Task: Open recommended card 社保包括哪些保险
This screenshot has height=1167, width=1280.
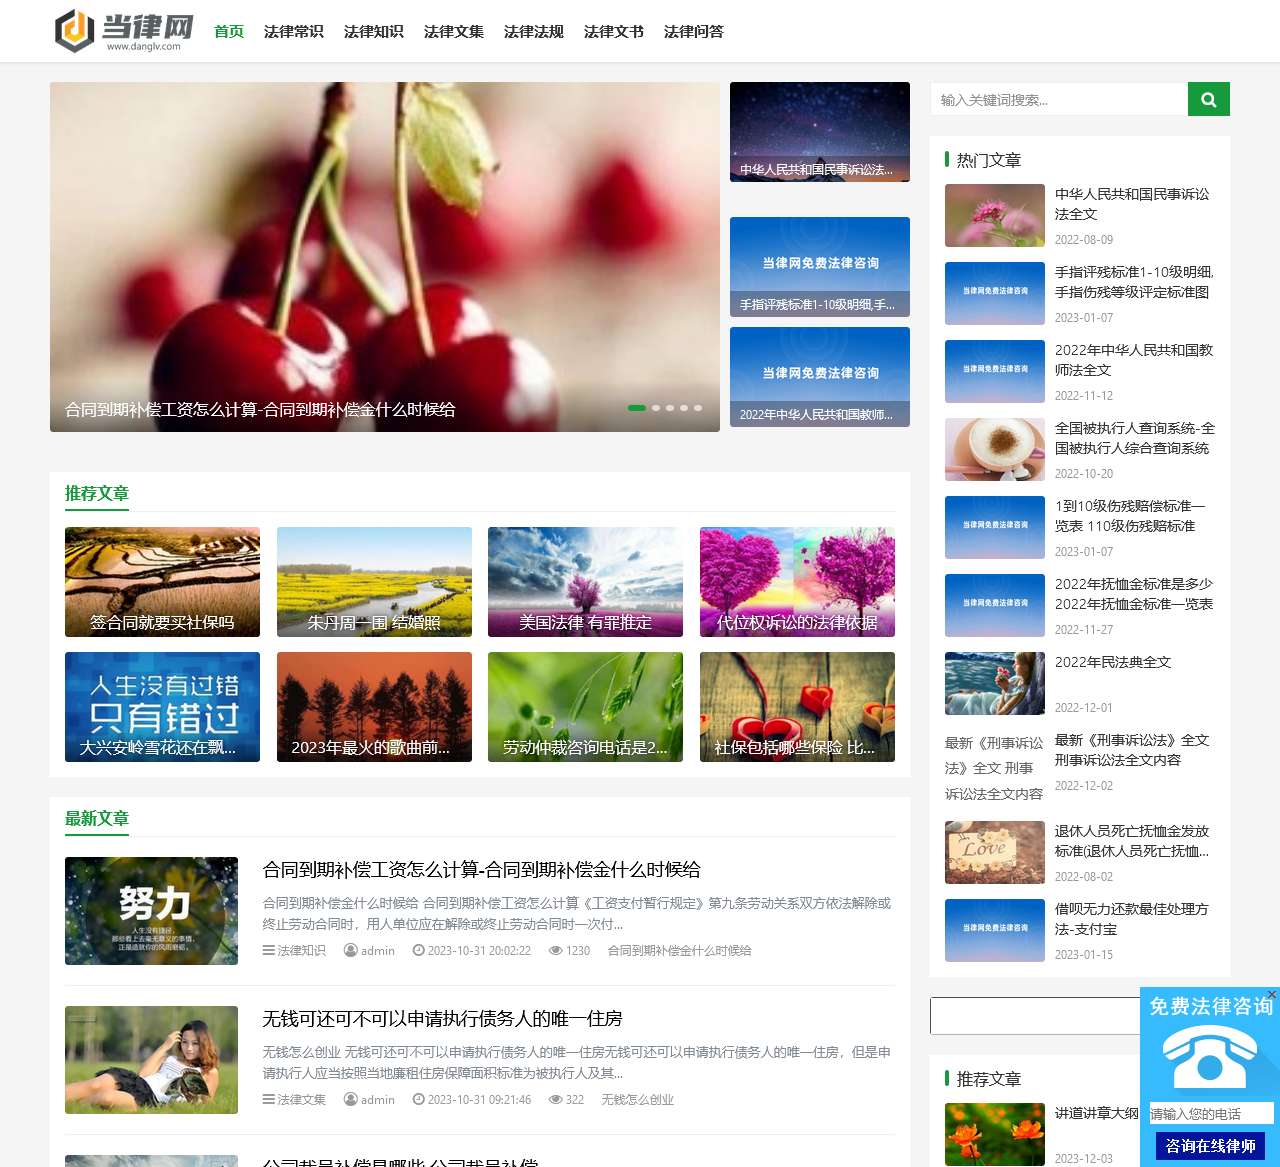Action: click(797, 707)
